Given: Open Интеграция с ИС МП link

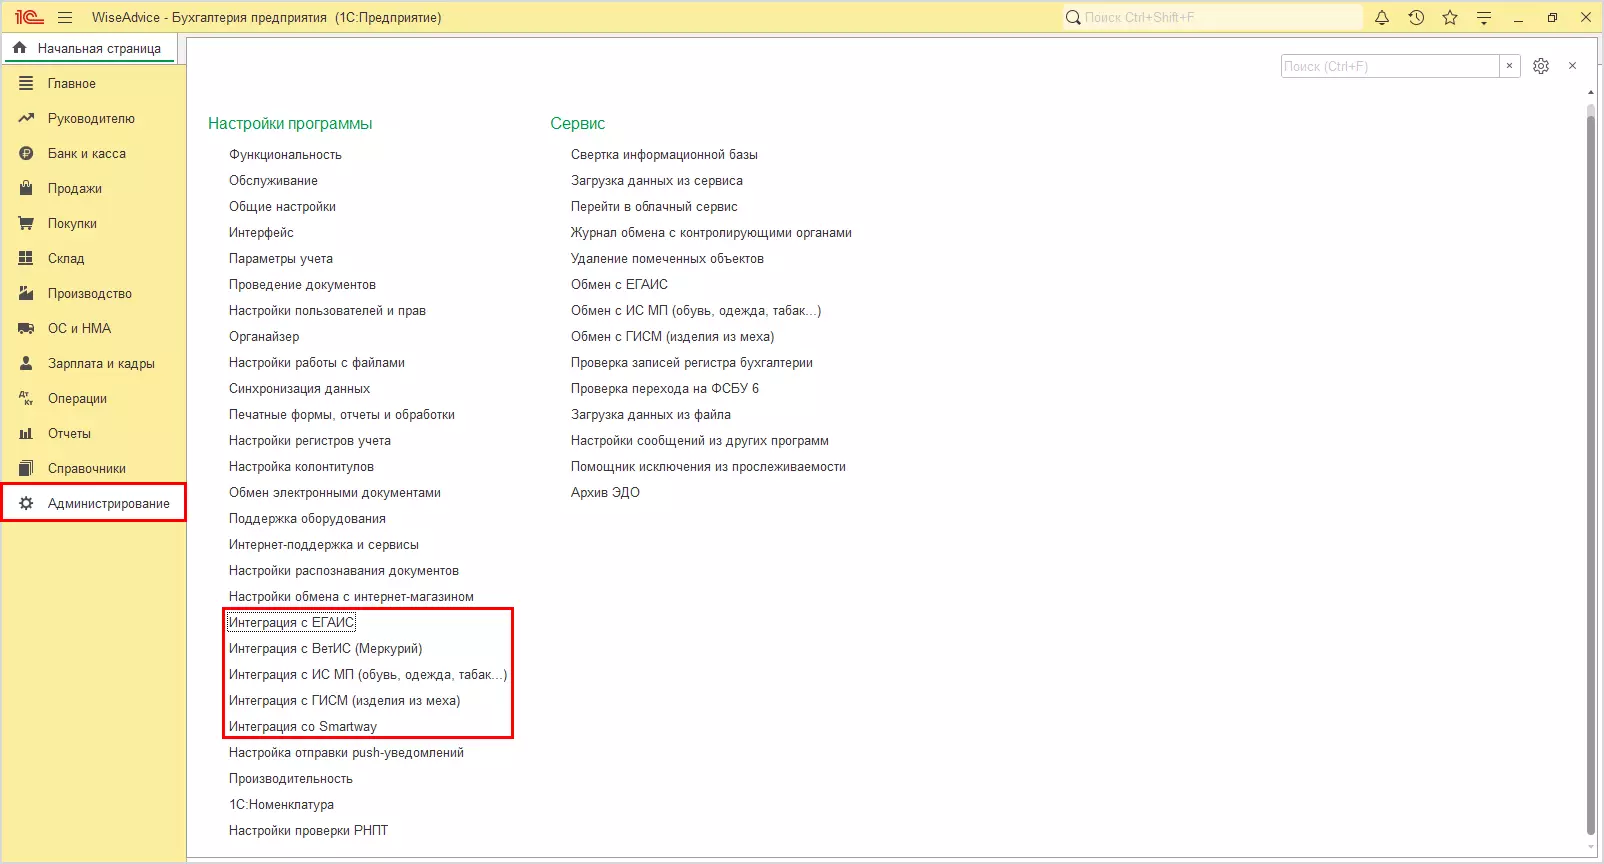Looking at the screenshot, I should (x=368, y=675).
